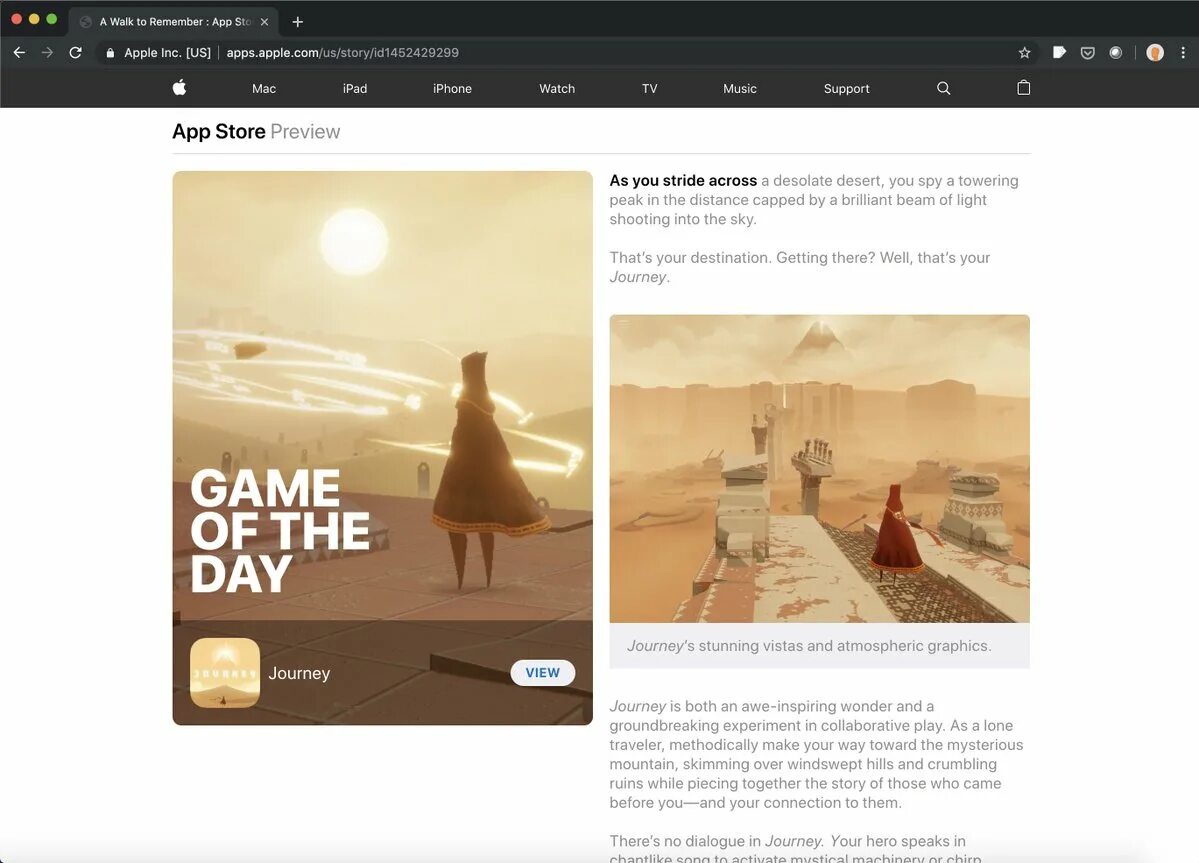Open Apple site search magnifier icon
The height and width of the screenshot is (863, 1199).
[x=944, y=89]
